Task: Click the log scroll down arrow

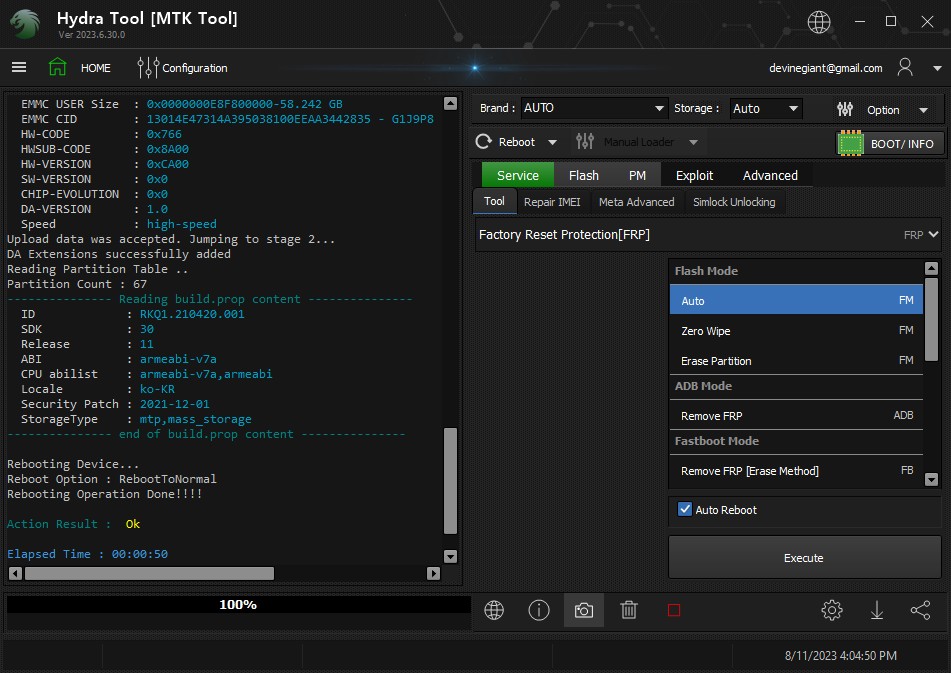Action: click(450, 556)
